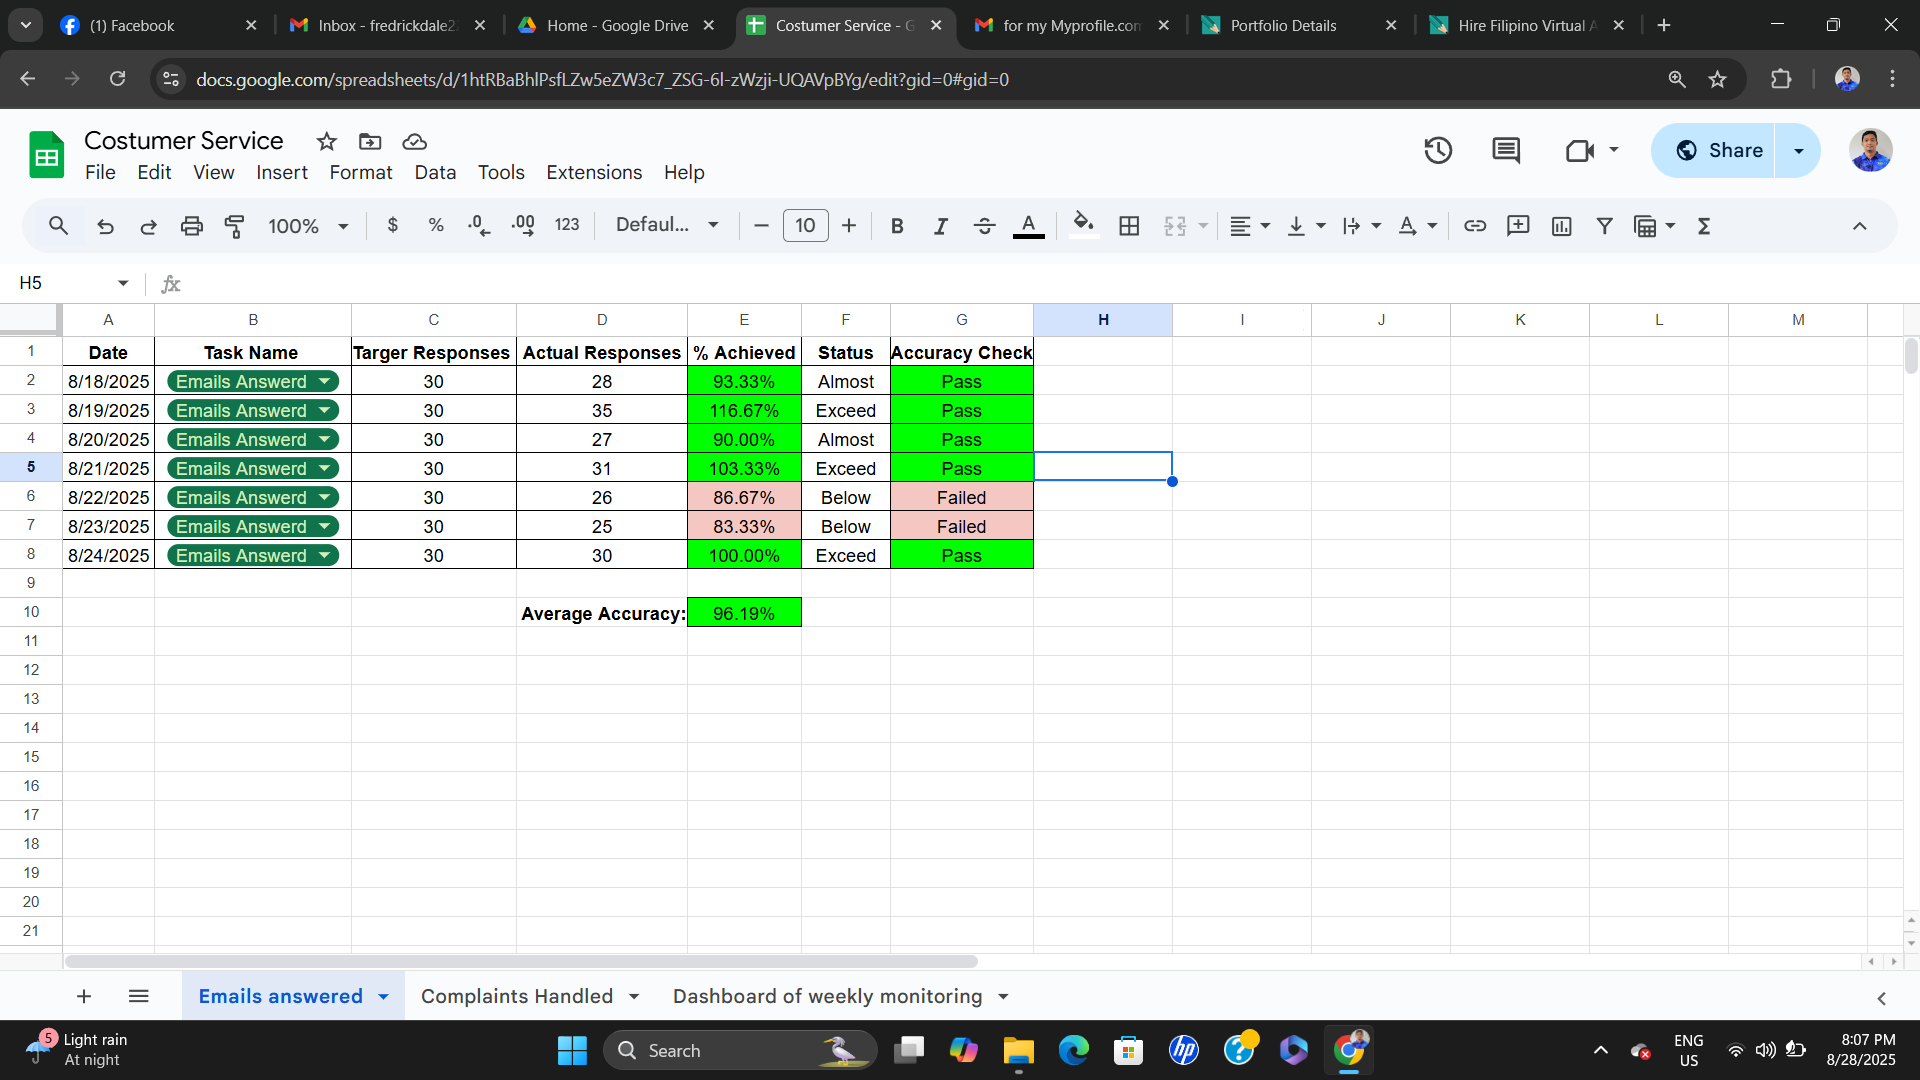Click the increase font size plus button
The height and width of the screenshot is (1080, 1920).
(849, 226)
